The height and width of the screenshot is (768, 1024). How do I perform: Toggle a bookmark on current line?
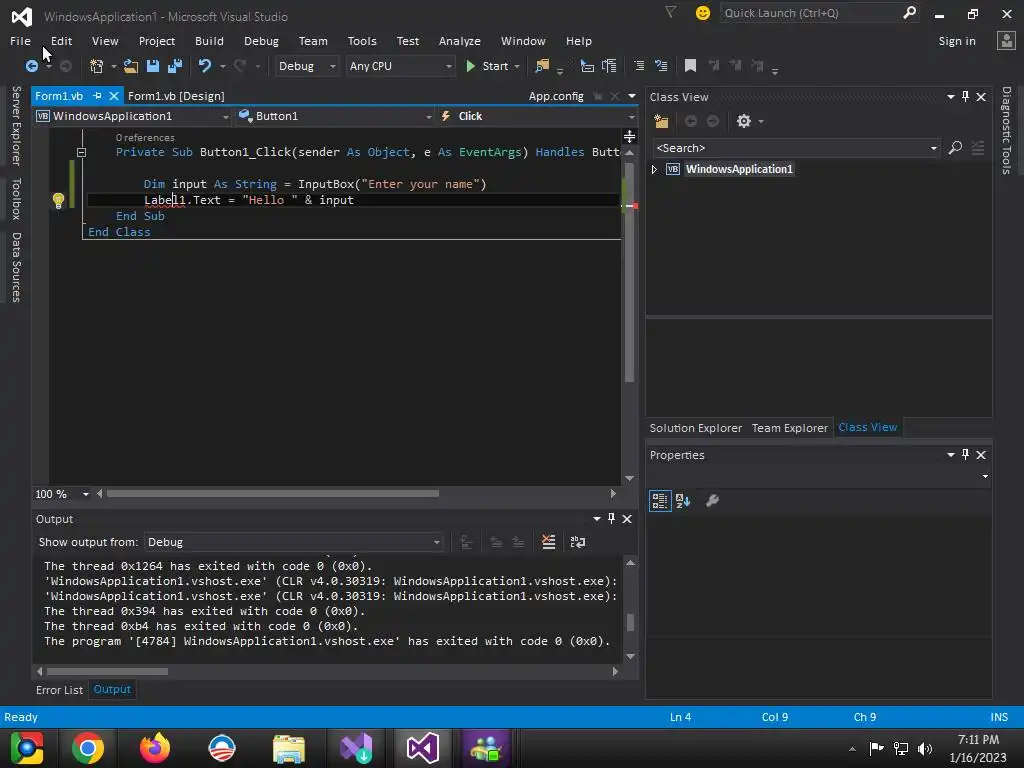pyautogui.click(x=690, y=66)
